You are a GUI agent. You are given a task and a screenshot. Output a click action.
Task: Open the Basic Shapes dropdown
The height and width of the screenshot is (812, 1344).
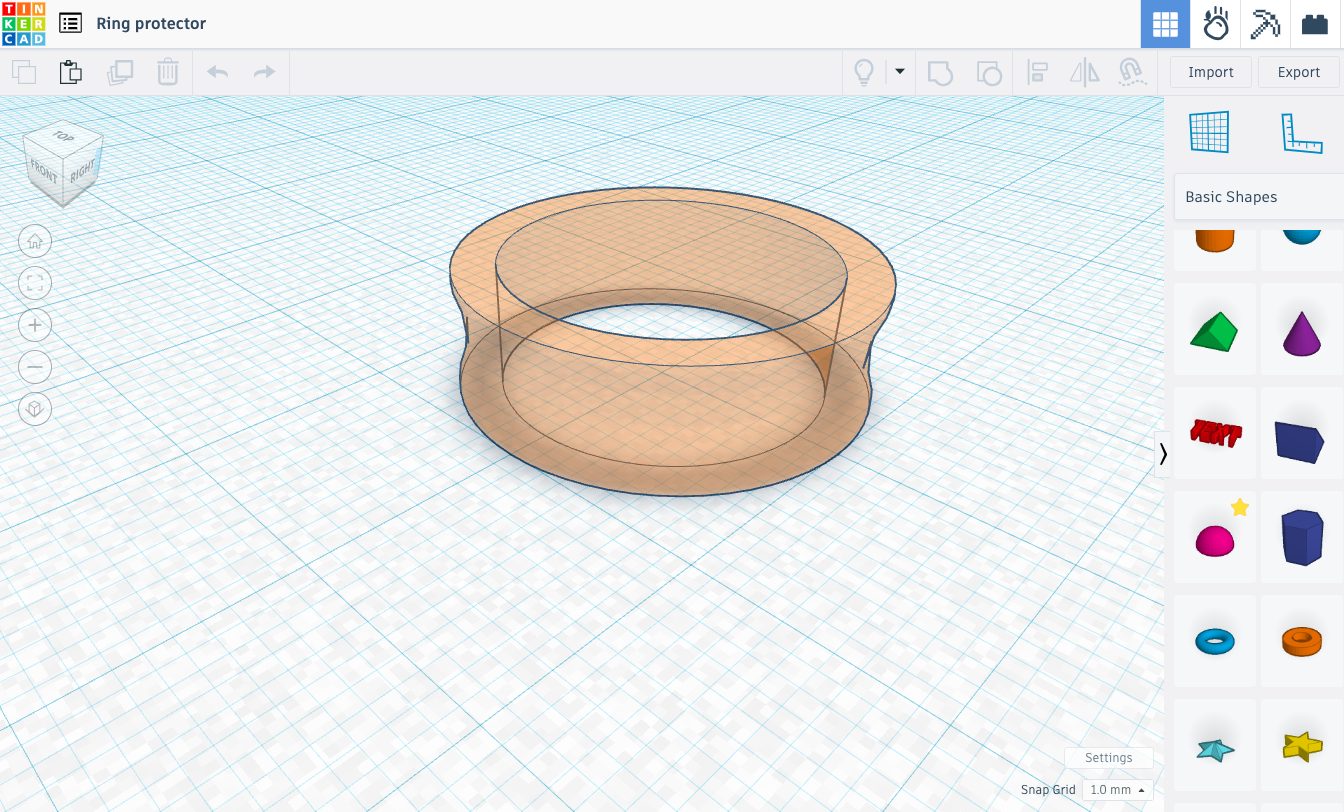pyautogui.click(x=1259, y=197)
